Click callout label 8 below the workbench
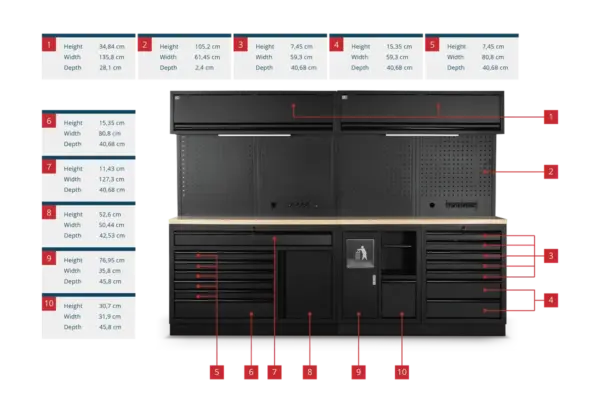The height and width of the screenshot is (400, 600). click(310, 372)
